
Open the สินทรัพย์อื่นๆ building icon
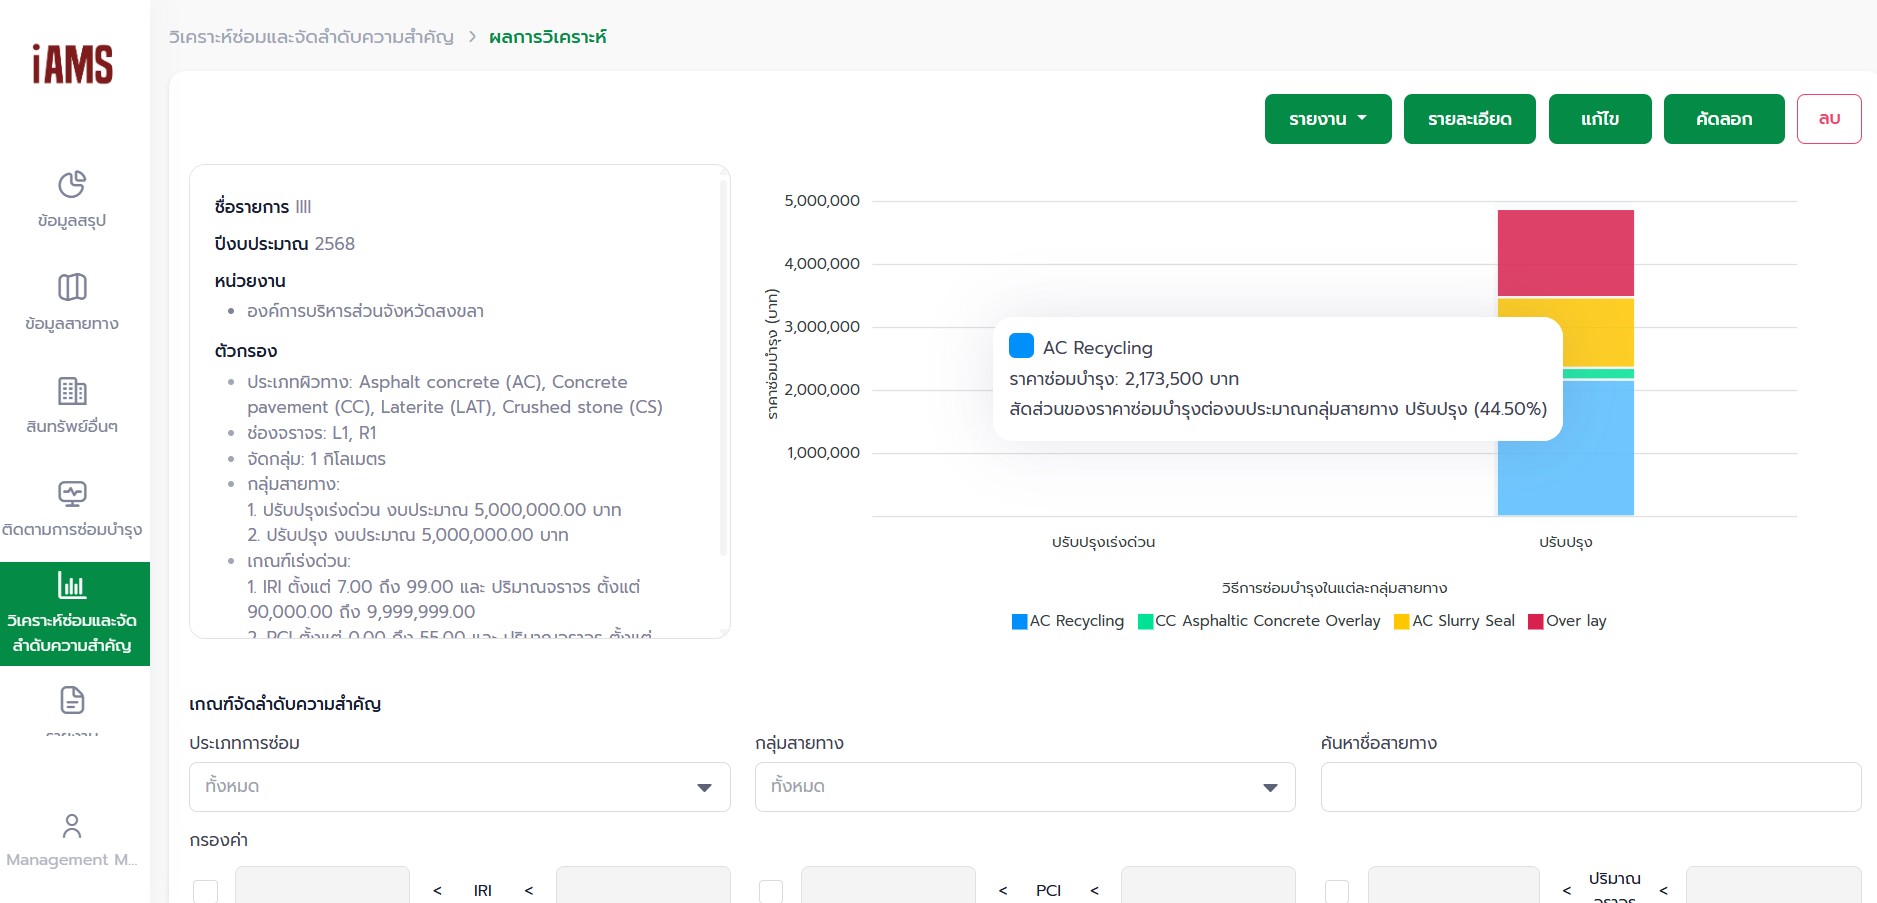pyautogui.click(x=72, y=391)
